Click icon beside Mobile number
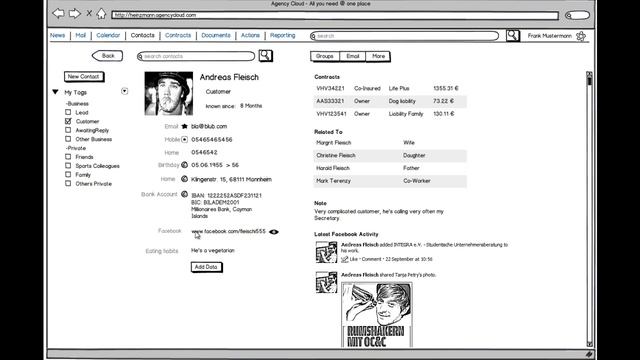Viewport: 640px width, 360px height. 184,140
